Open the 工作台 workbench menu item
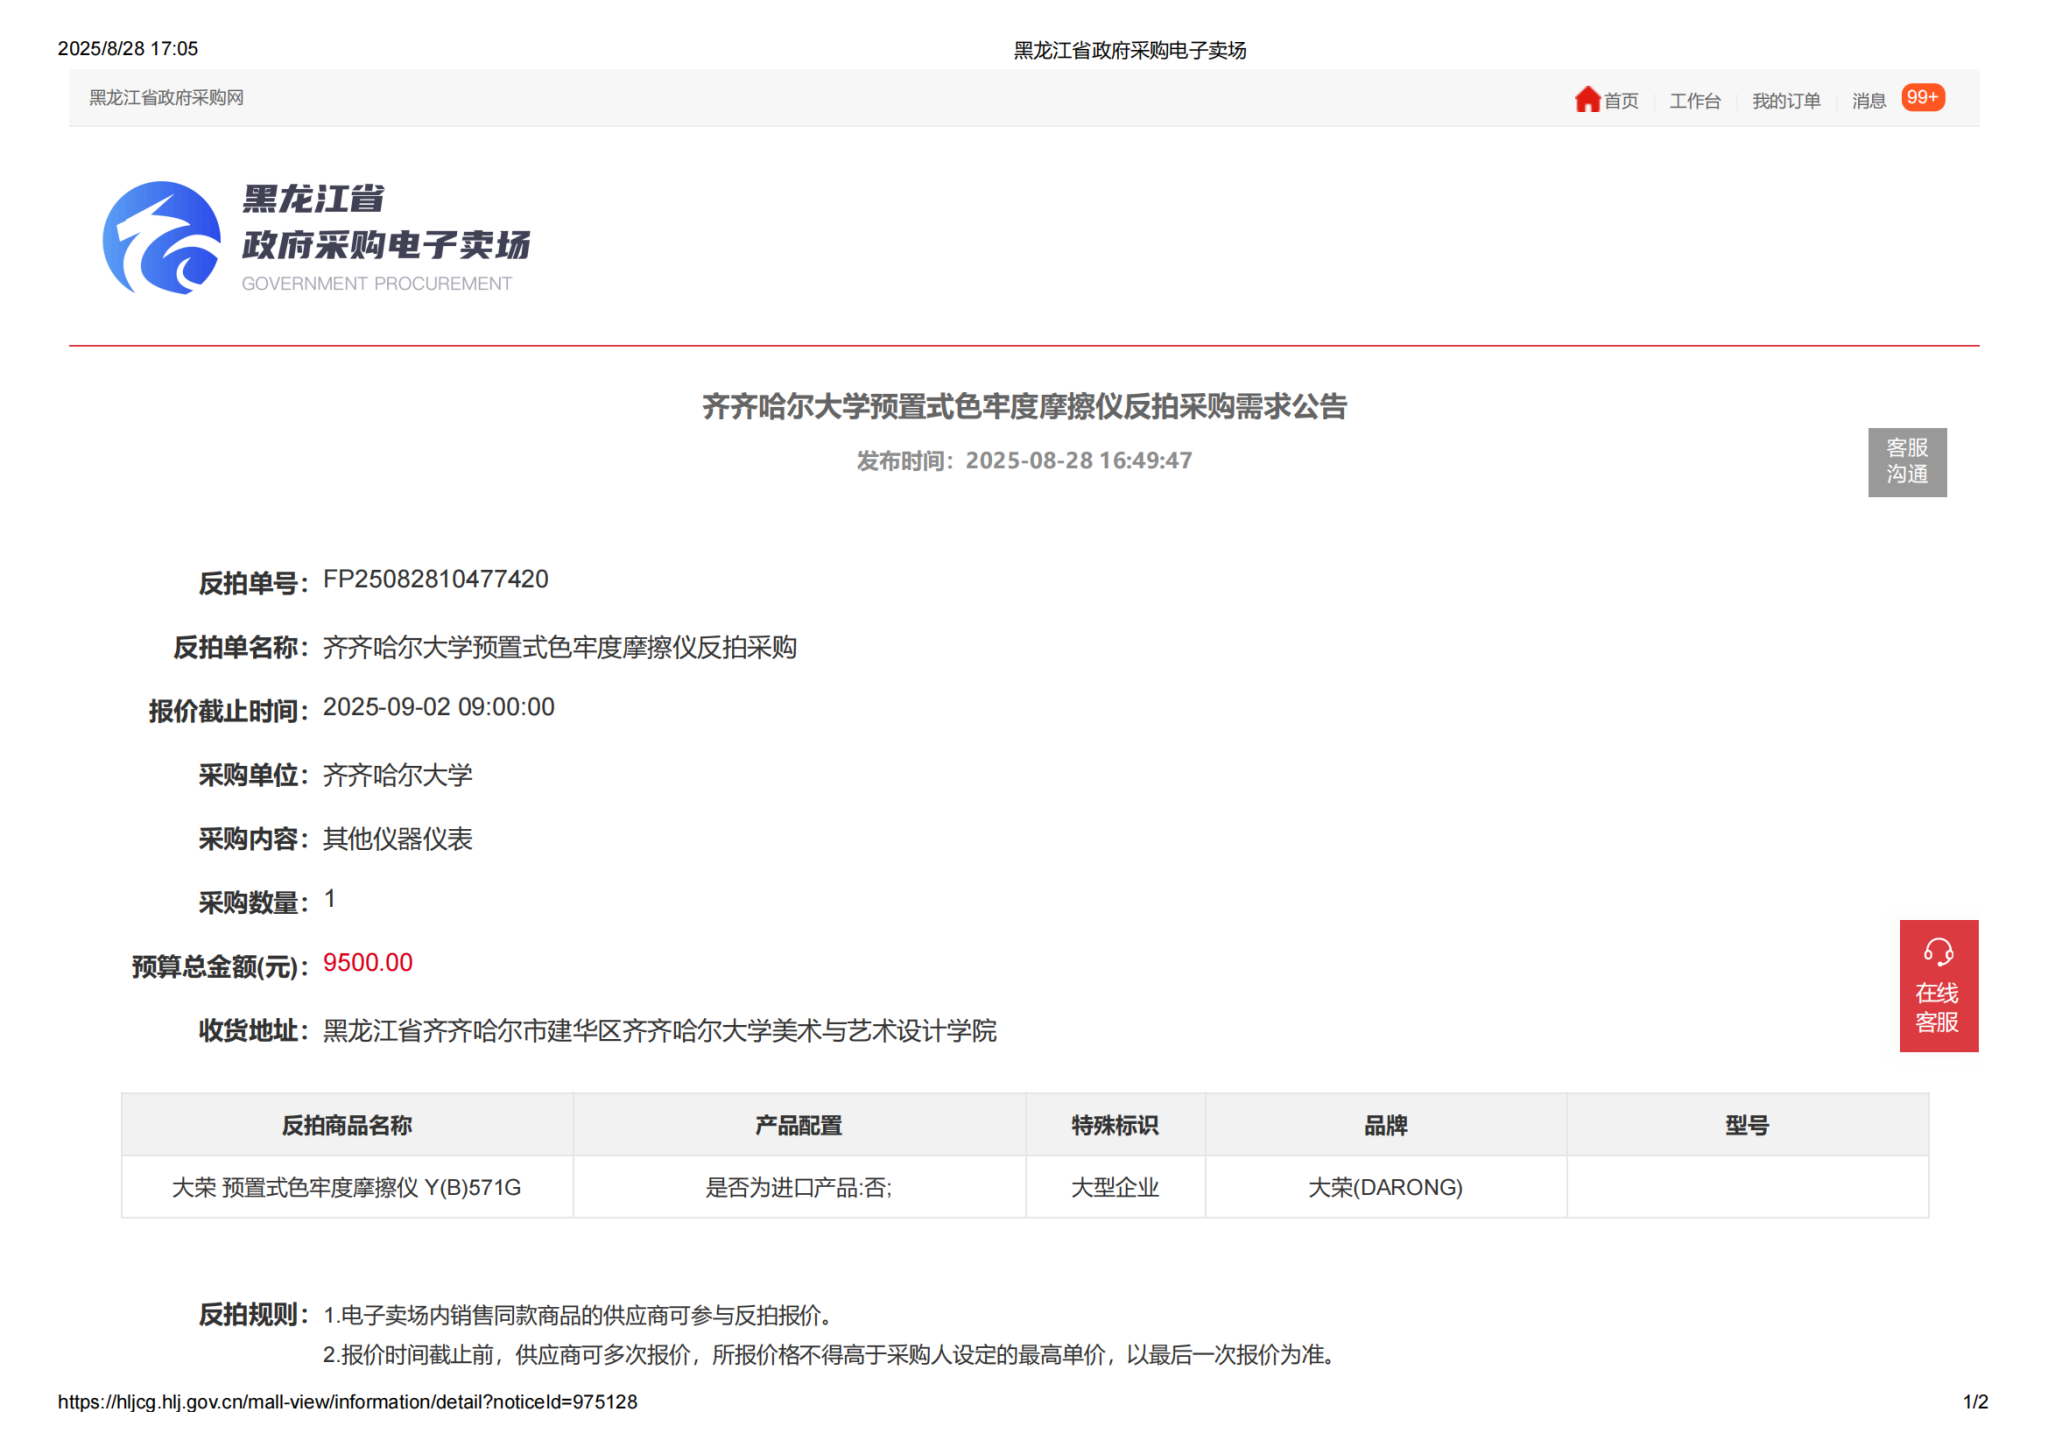 (1694, 101)
